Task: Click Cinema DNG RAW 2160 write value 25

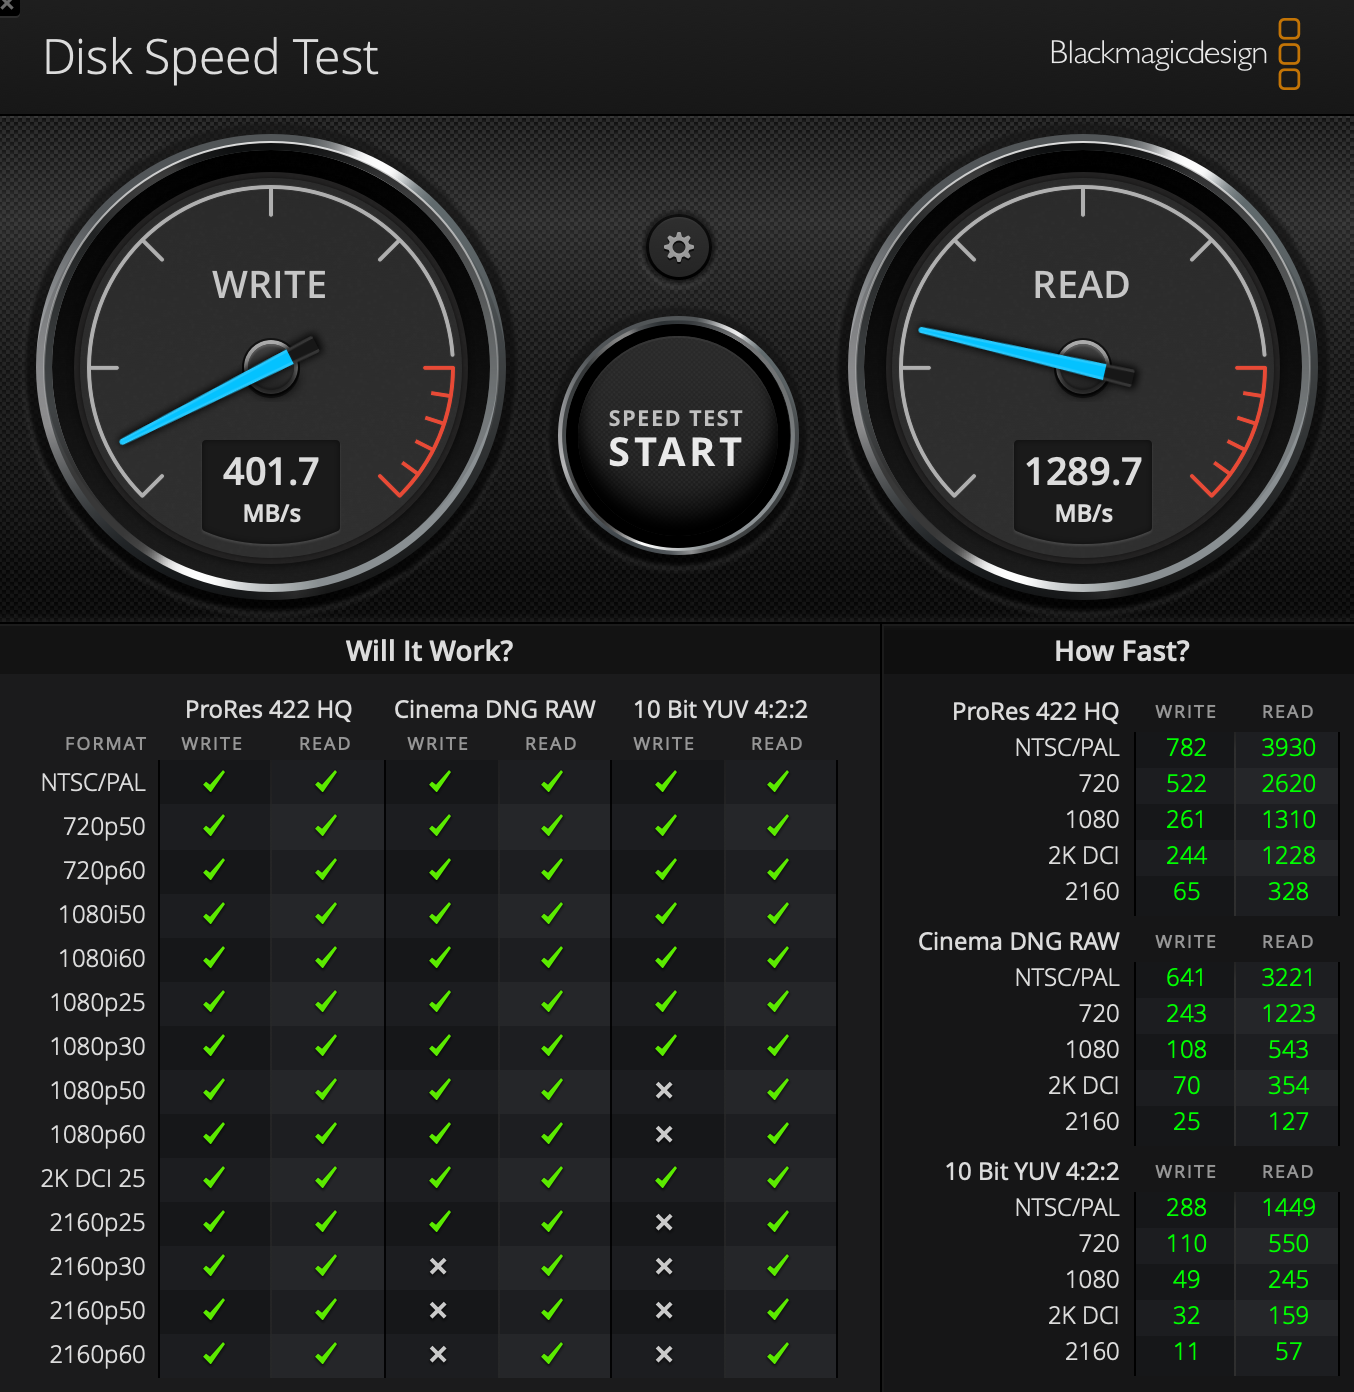Action: (1186, 1121)
